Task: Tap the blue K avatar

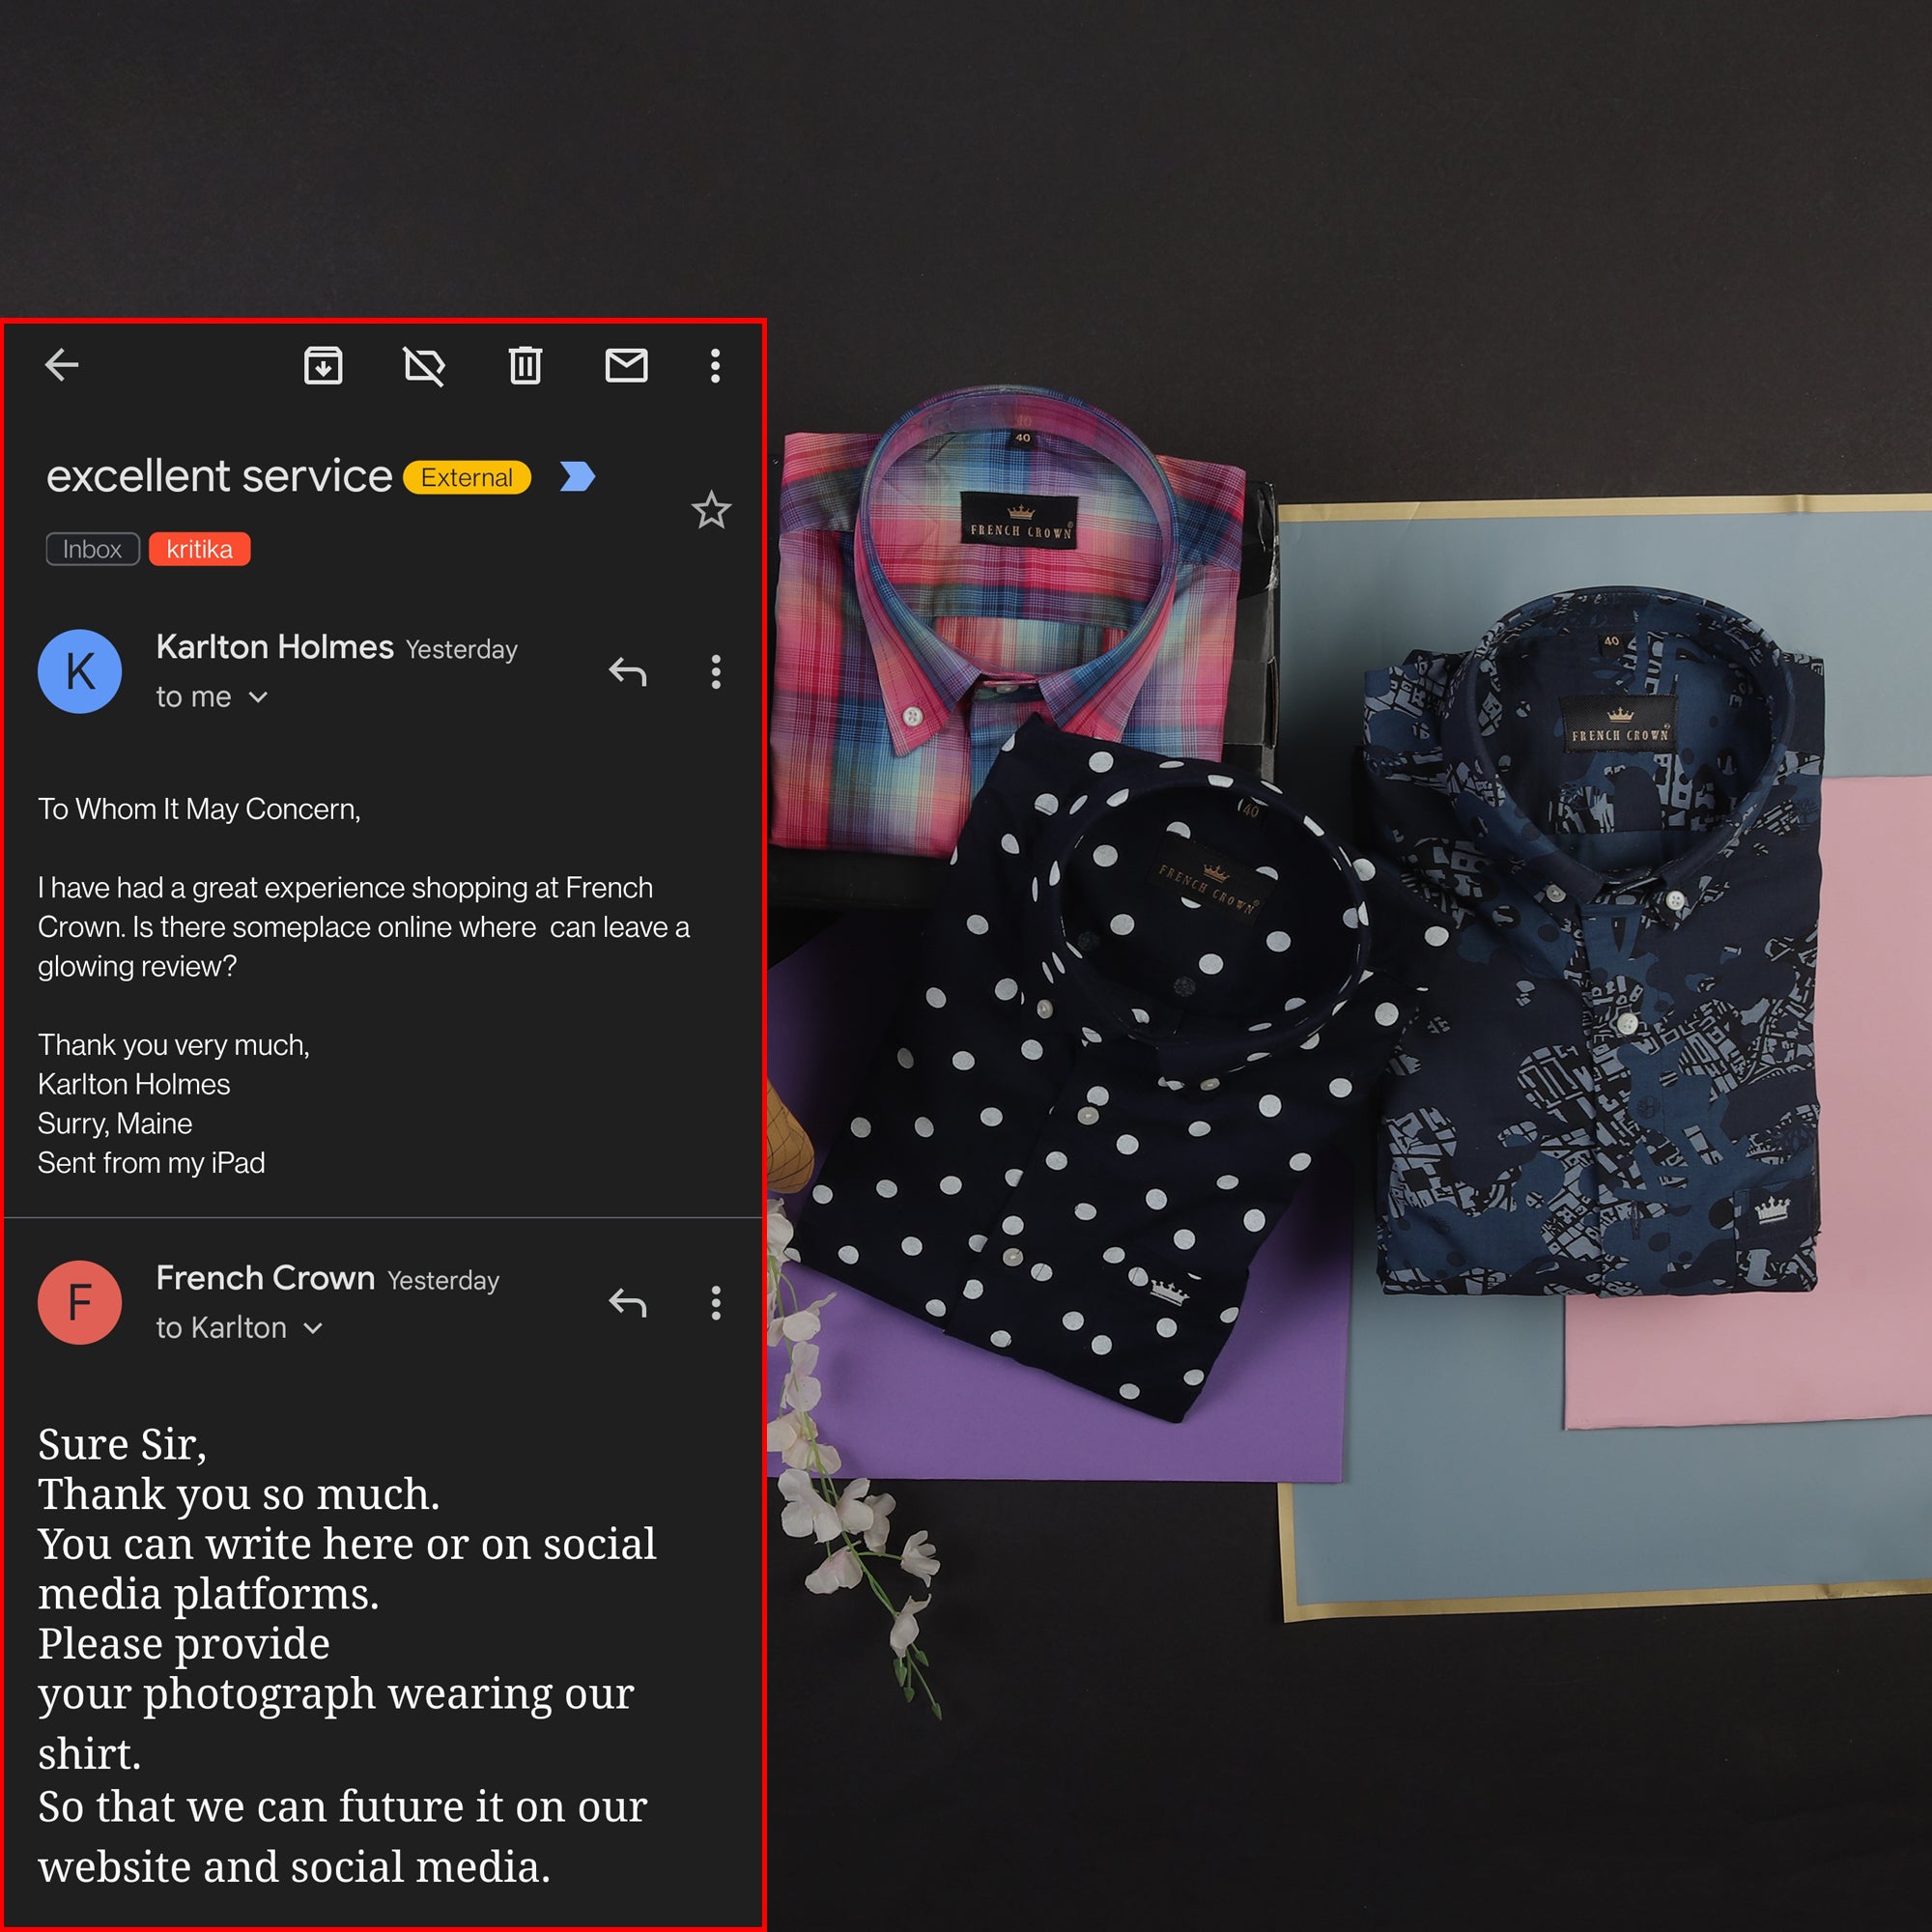Action: [x=80, y=671]
